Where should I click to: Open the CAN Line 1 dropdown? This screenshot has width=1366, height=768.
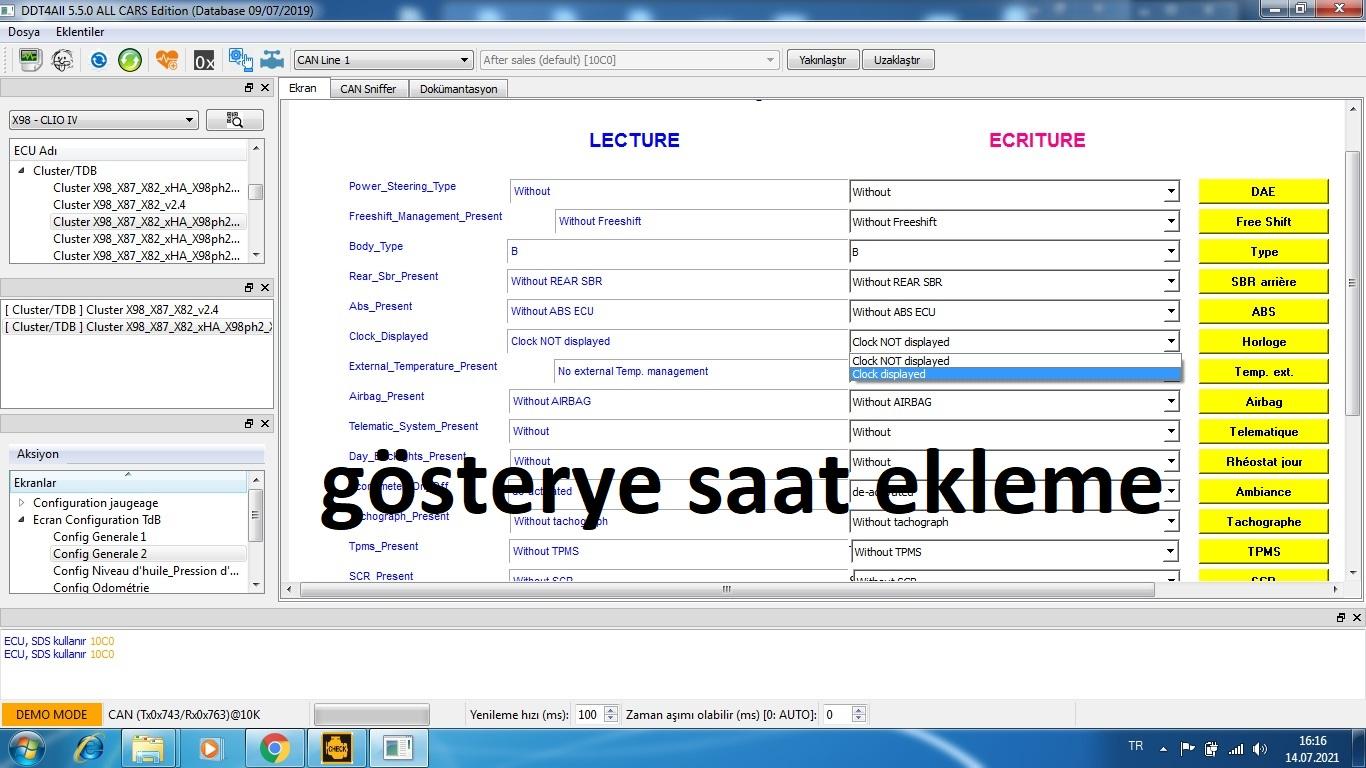pyautogui.click(x=382, y=60)
